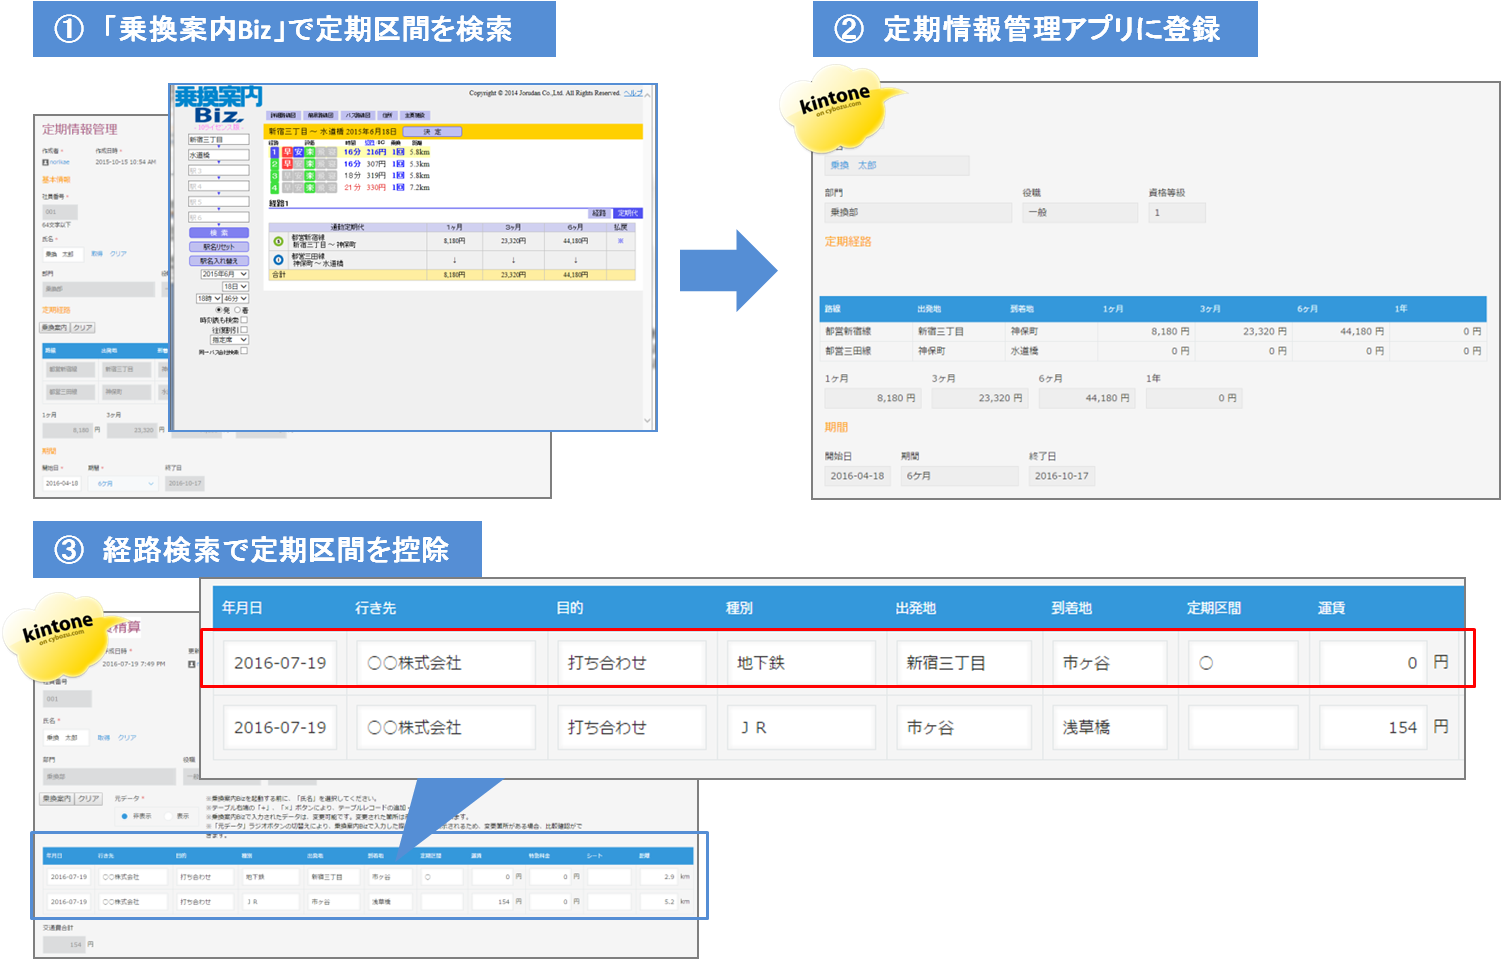Open the 指定席 seat type dropdown
The image size is (1502, 960).
coord(230,340)
